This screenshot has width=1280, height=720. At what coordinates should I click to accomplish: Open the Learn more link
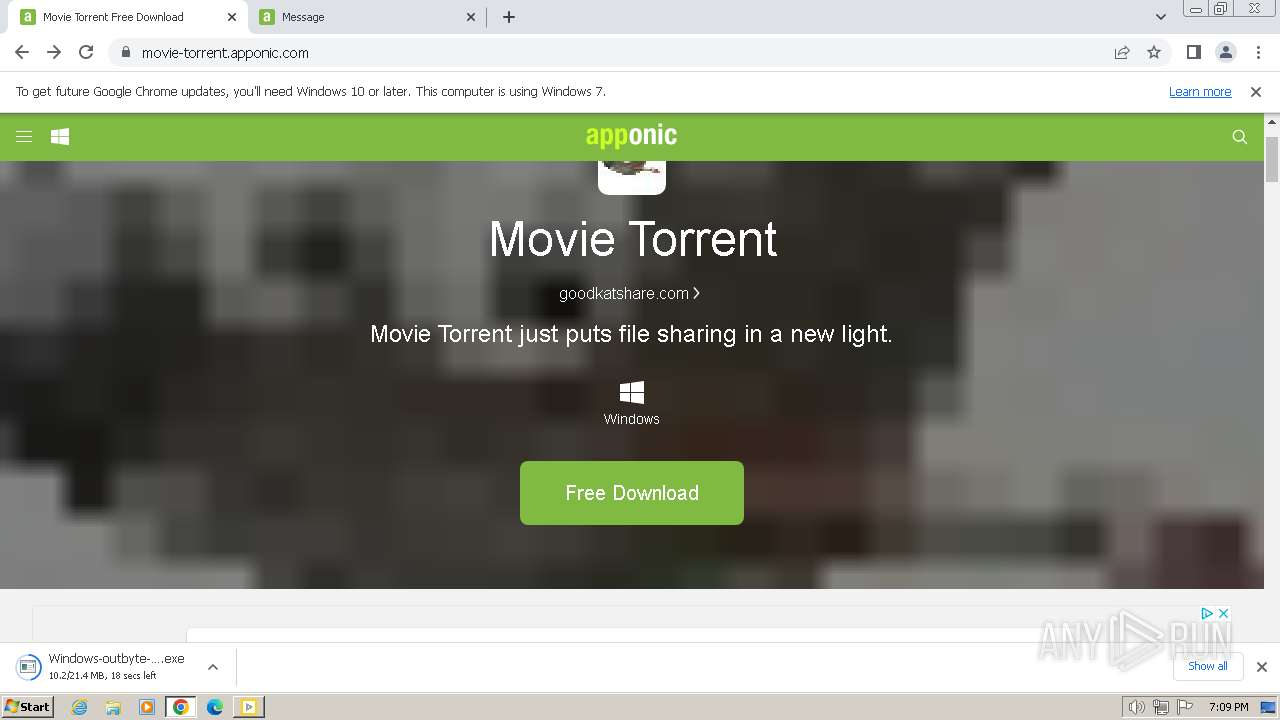(1200, 92)
